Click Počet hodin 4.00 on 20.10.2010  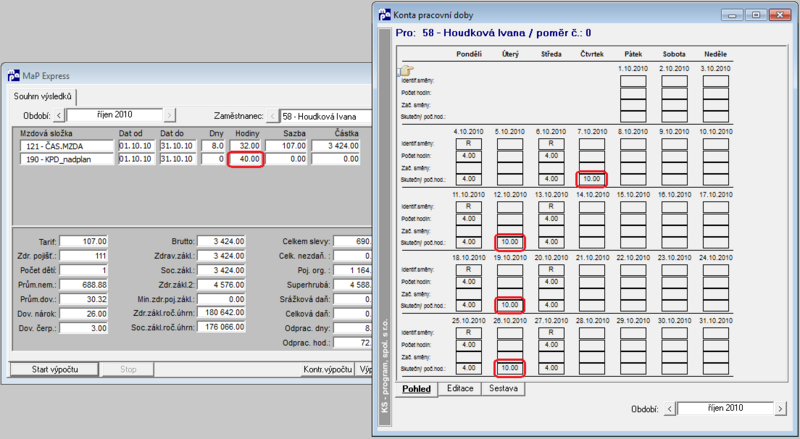pyautogui.click(x=551, y=282)
